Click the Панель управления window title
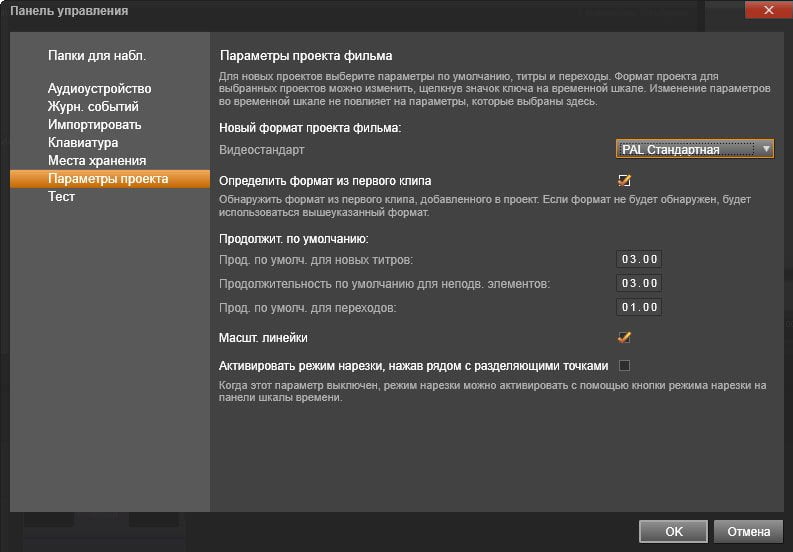The width and height of the screenshot is (793, 552). point(69,11)
